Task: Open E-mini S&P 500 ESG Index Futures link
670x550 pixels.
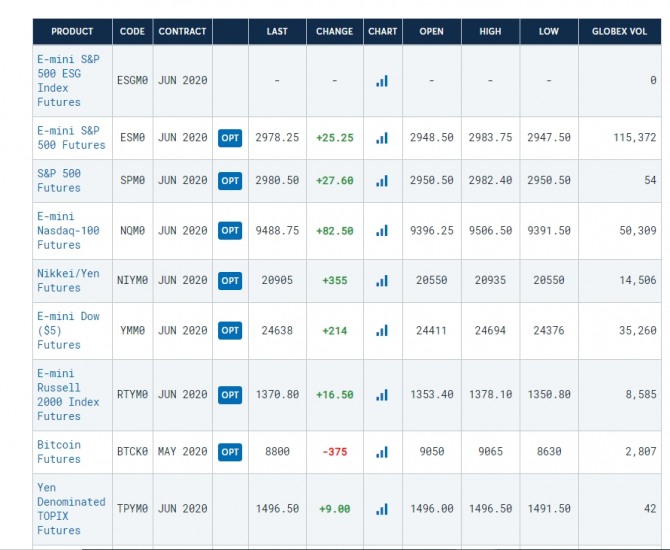Action: (68, 81)
